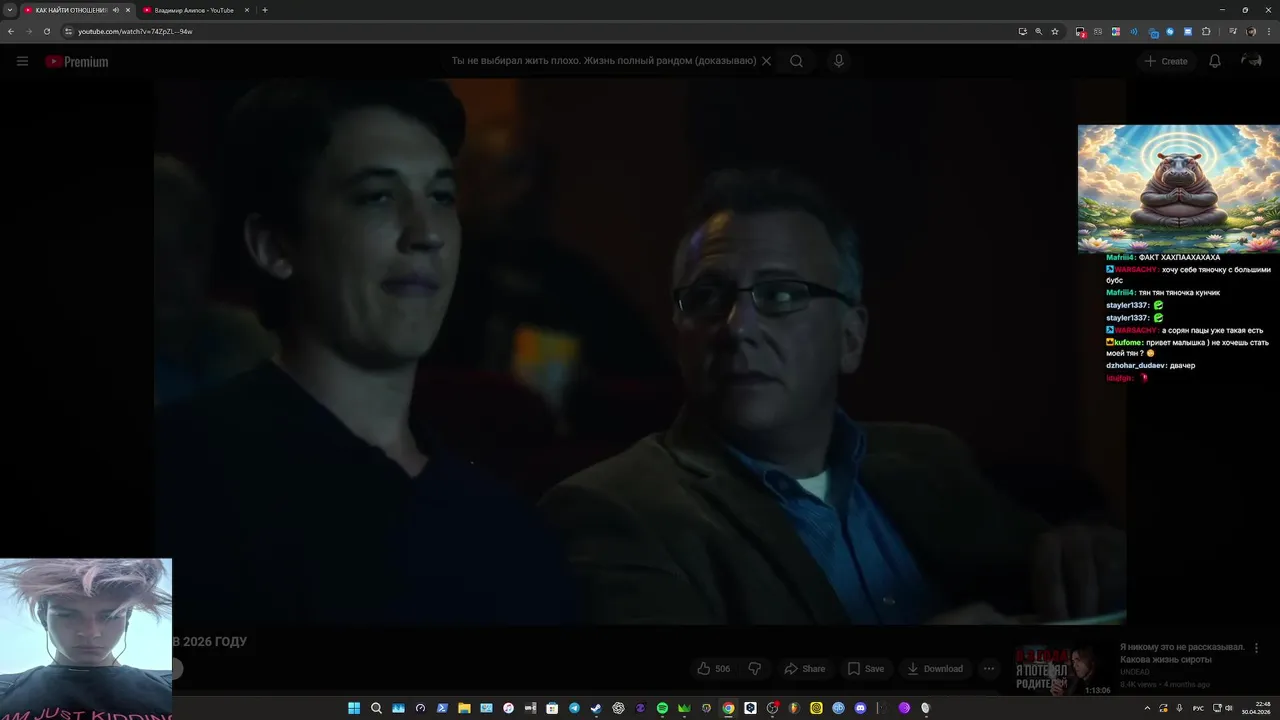Open zoom level indicator in address bar

1038,31
